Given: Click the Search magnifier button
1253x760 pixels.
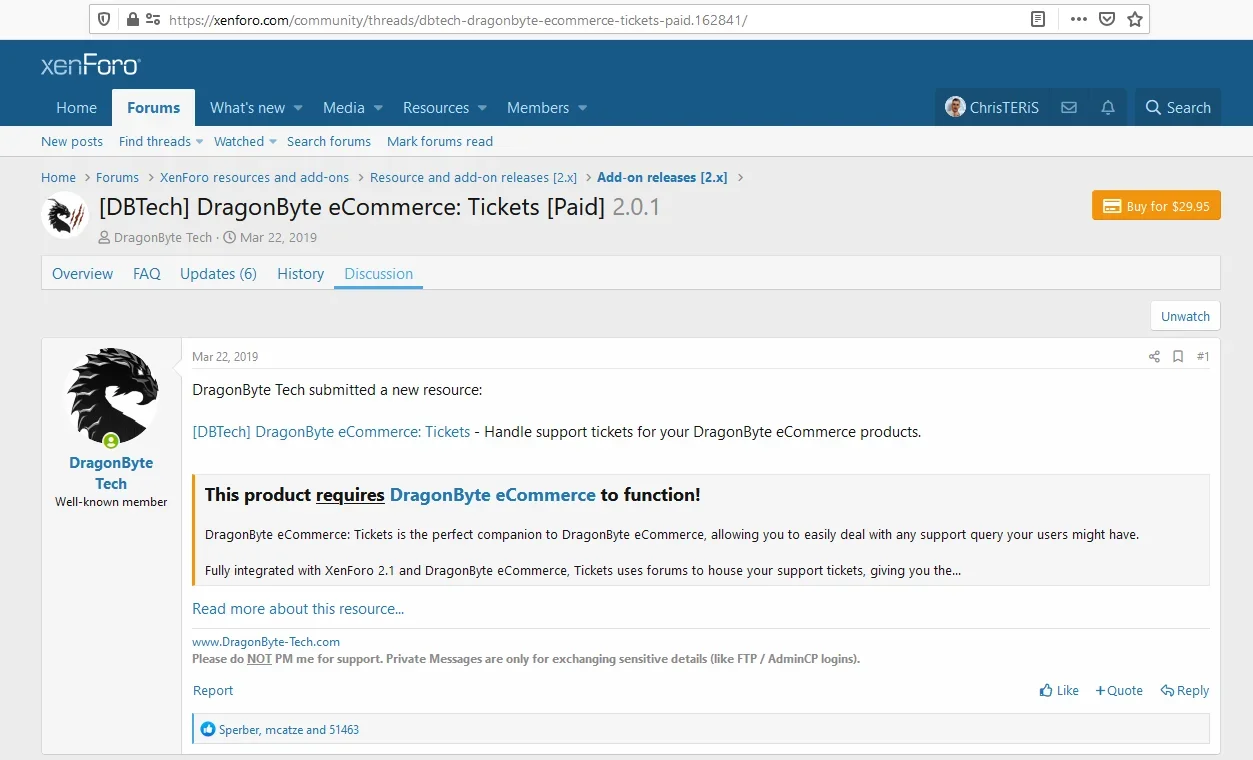Looking at the screenshot, I should [1178, 107].
